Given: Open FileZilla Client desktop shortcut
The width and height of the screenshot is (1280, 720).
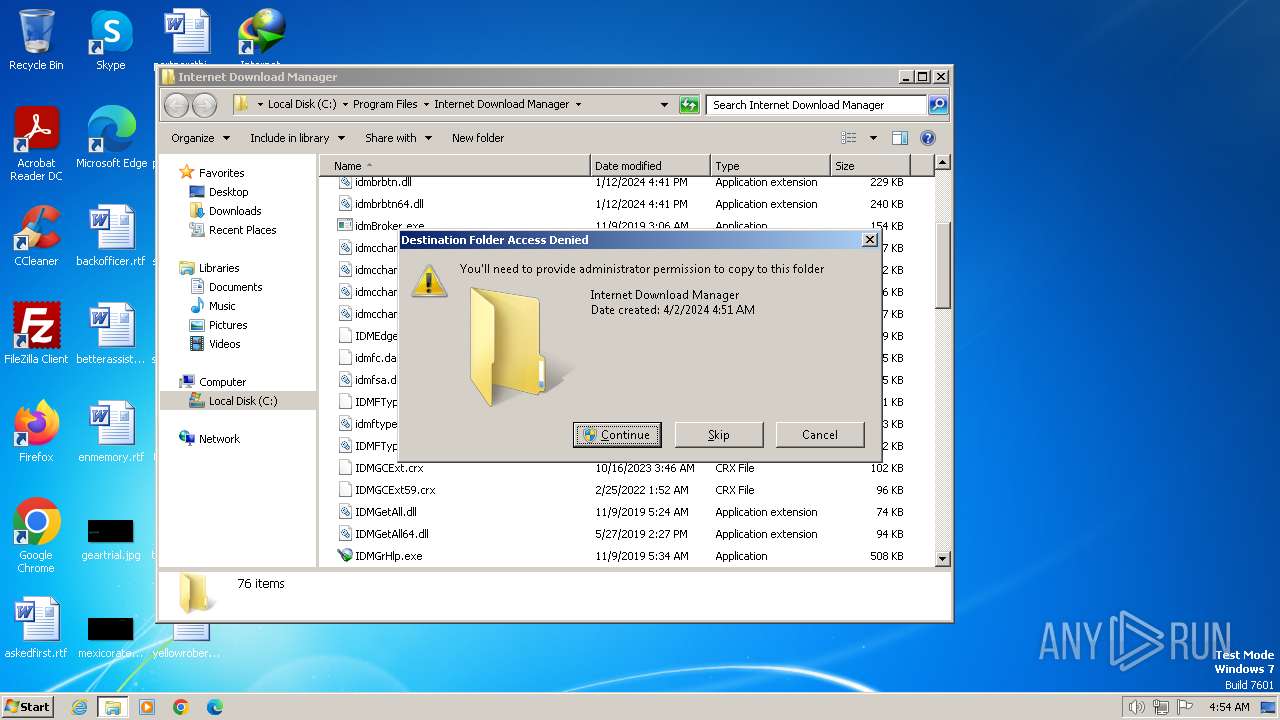Looking at the screenshot, I should [x=36, y=334].
